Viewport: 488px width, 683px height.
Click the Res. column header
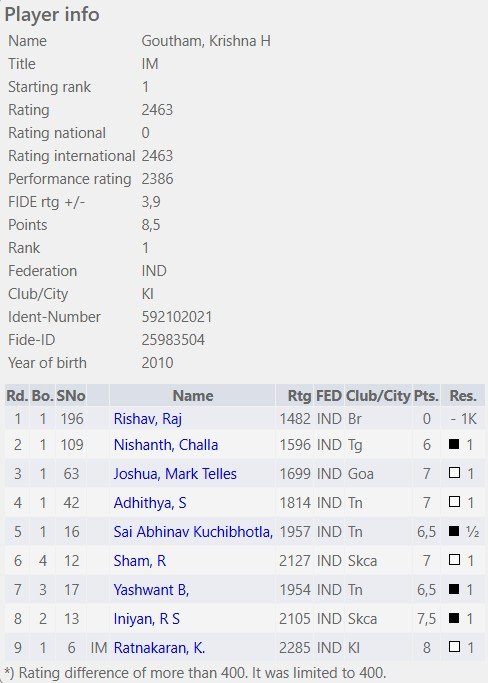463,396
